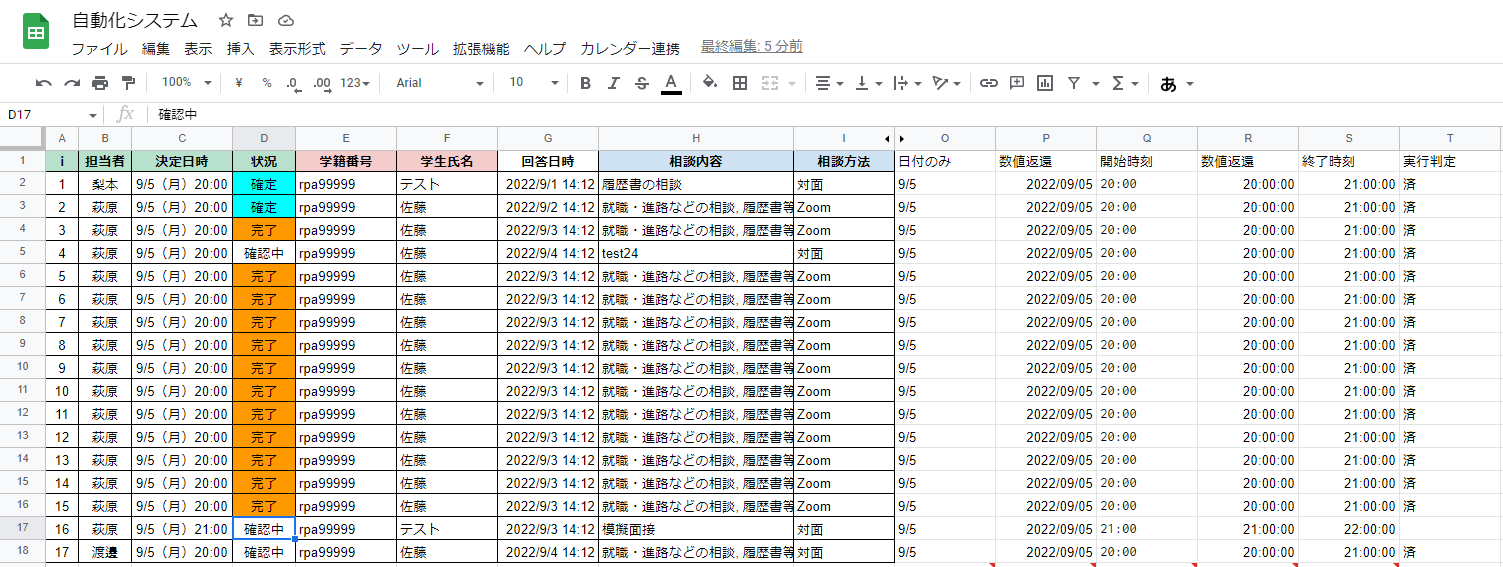Click the insert link icon
The height and width of the screenshot is (567, 1503).
[988, 83]
